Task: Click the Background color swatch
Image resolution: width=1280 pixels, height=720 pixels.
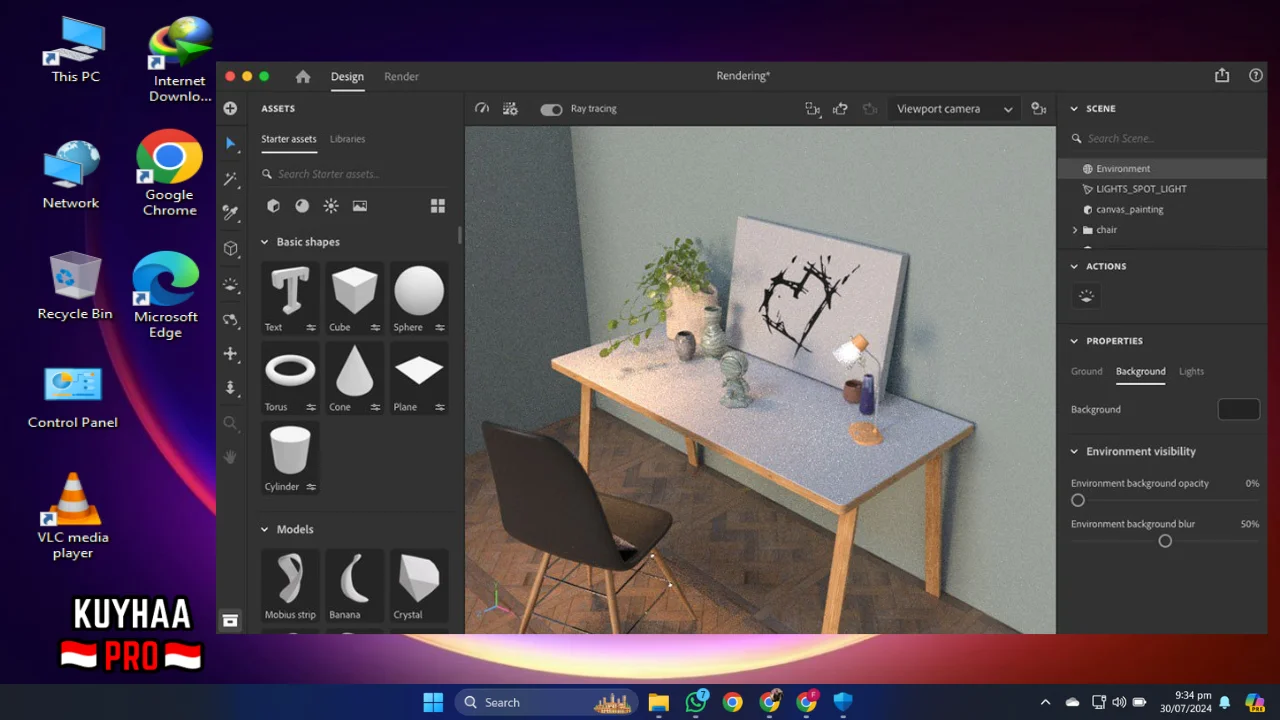Action: coord(1239,409)
